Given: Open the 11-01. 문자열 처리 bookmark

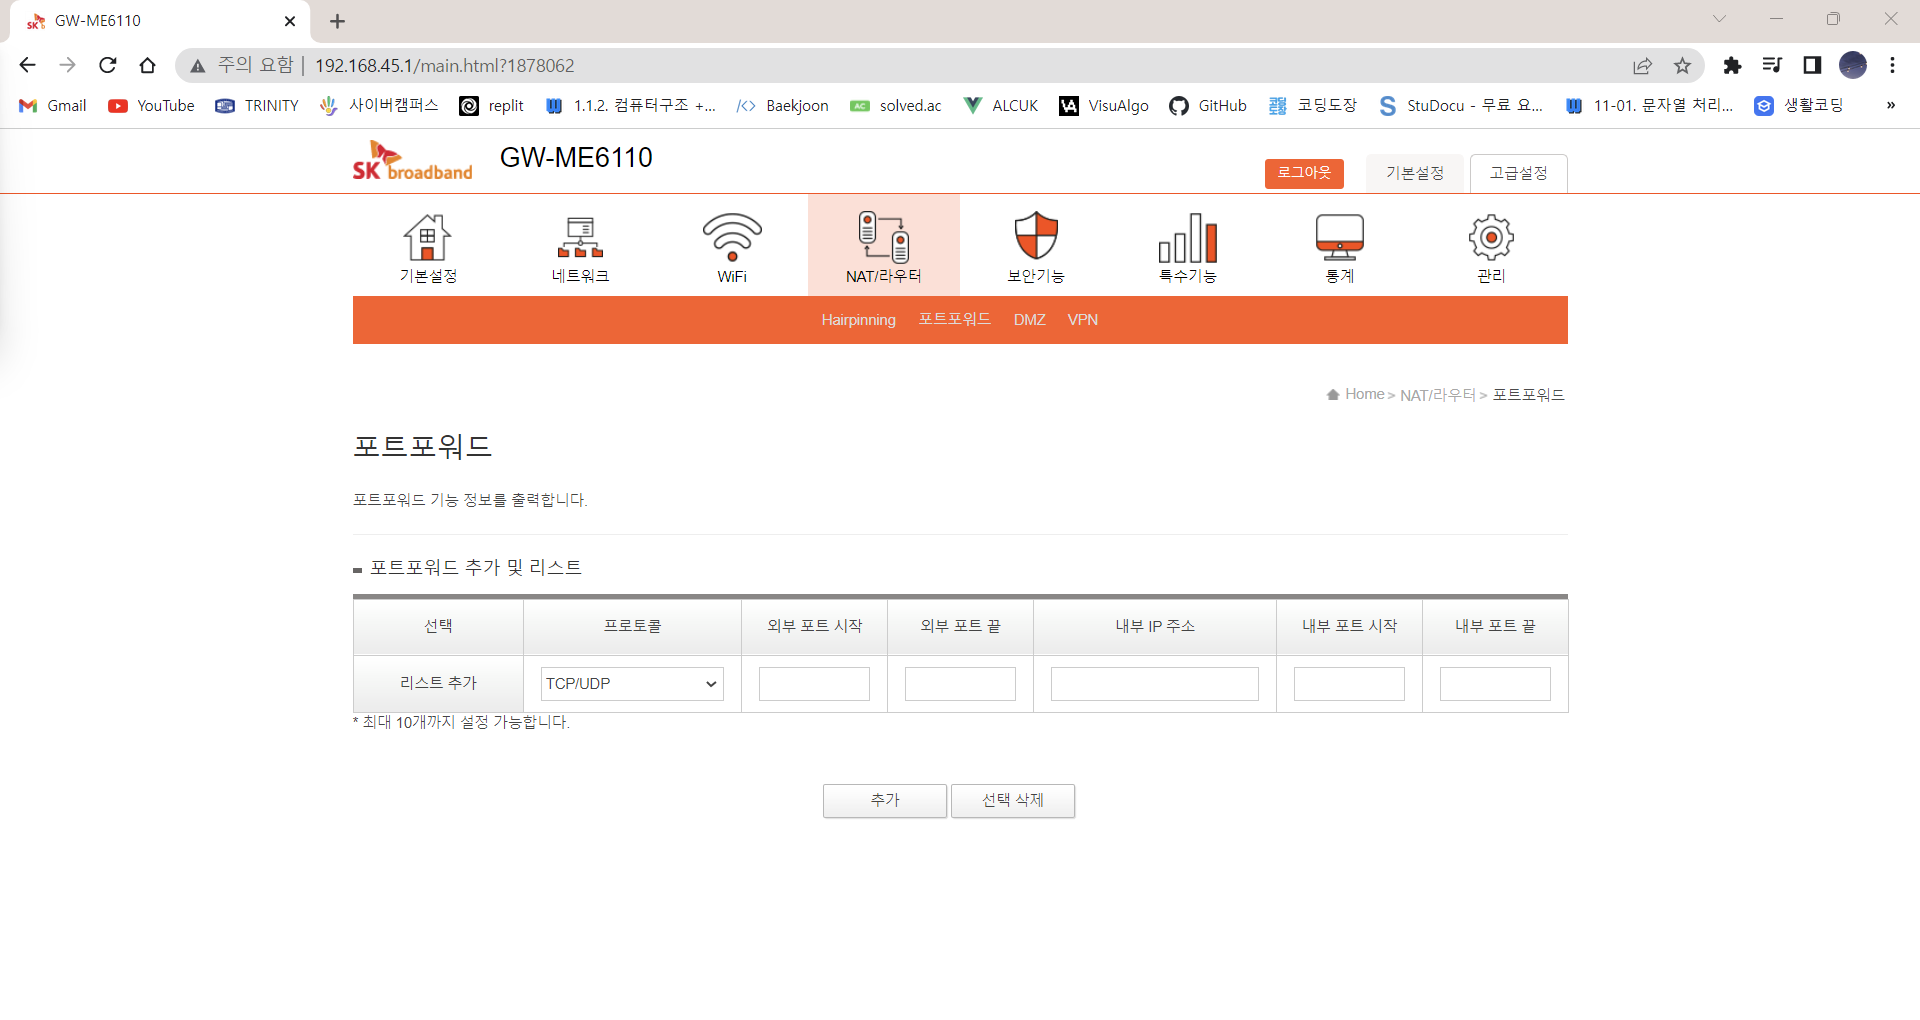Looking at the screenshot, I should coord(1649,106).
